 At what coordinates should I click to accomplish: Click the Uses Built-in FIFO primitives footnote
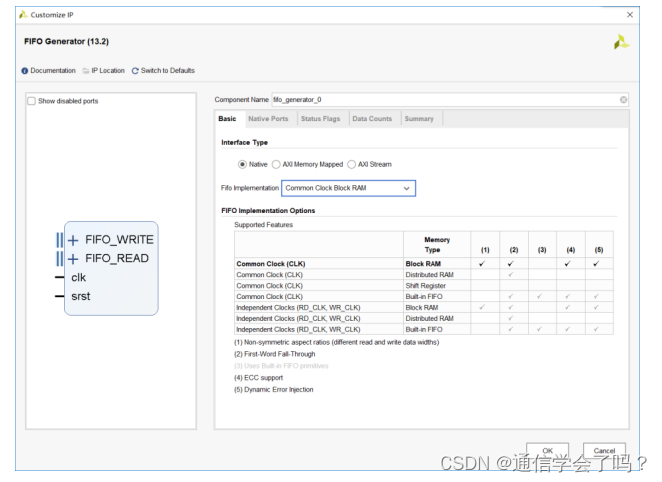tap(281, 366)
